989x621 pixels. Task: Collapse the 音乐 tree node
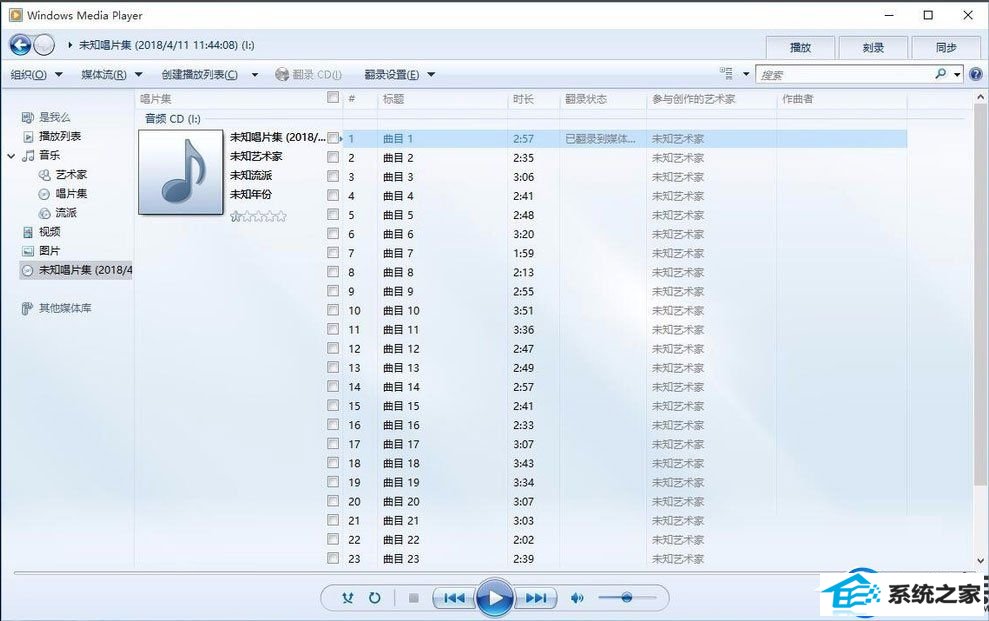pyautogui.click(x=11, y=156)
